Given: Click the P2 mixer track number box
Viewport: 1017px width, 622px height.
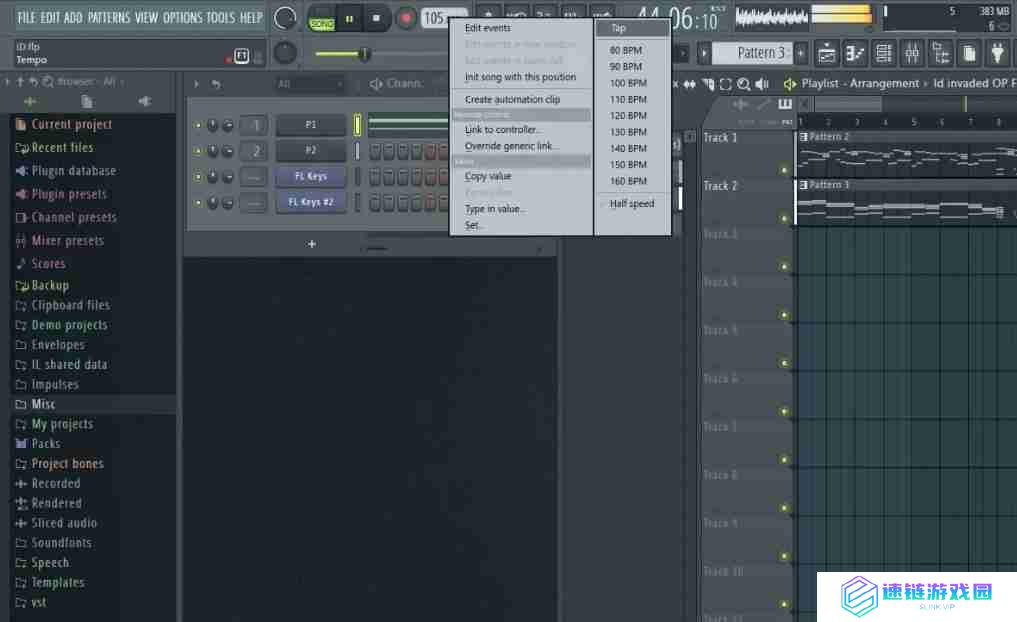Looking at the screenshot, I should pos(254,151).
